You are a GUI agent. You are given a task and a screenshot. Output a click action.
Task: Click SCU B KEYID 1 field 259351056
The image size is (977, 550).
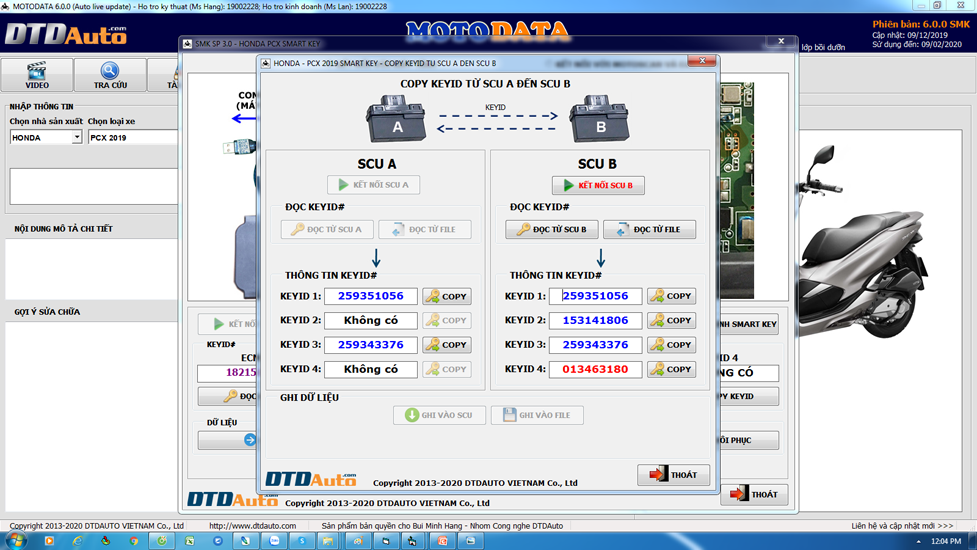click(x=595, y=296)
